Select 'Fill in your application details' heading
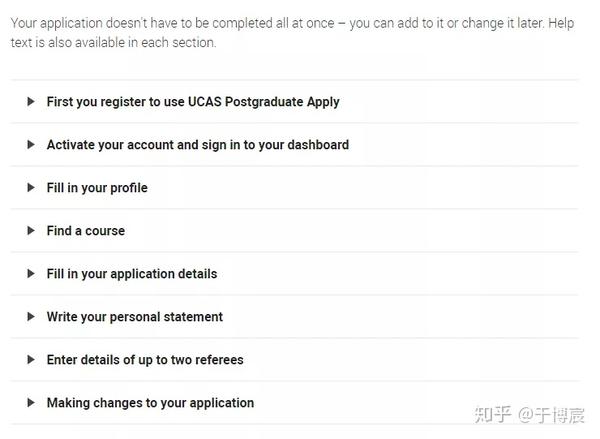 click(x=132, y=274)
